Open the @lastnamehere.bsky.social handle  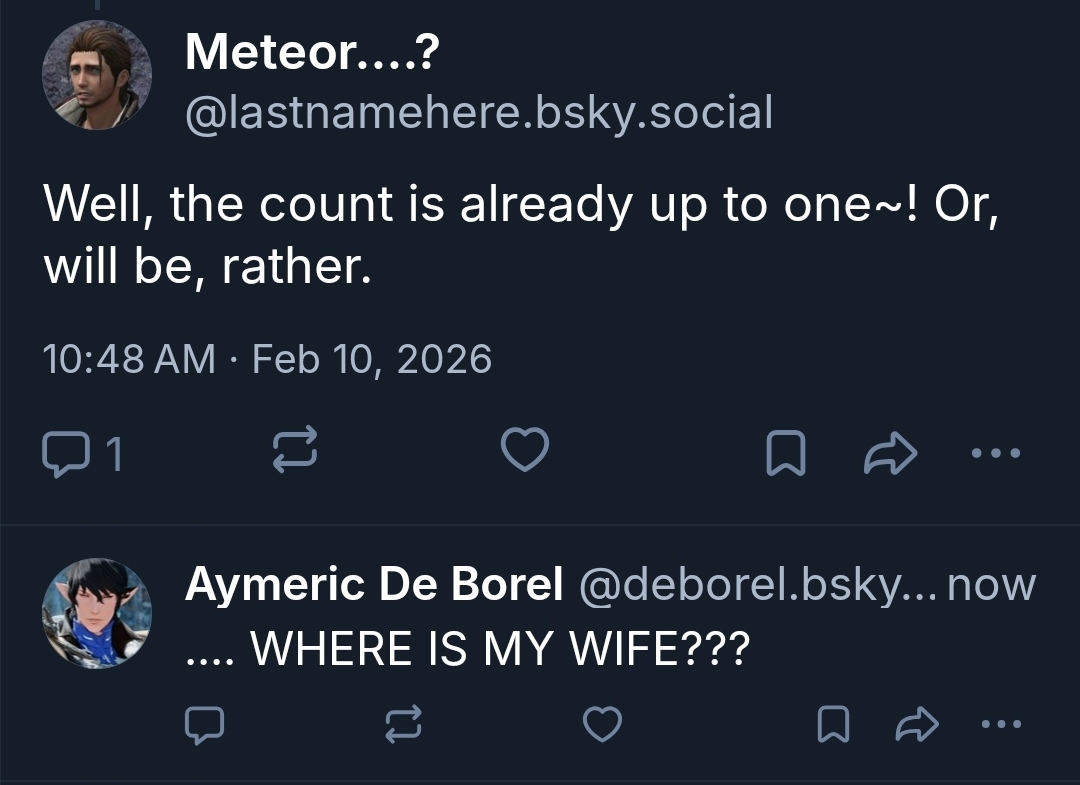(479, 112)
